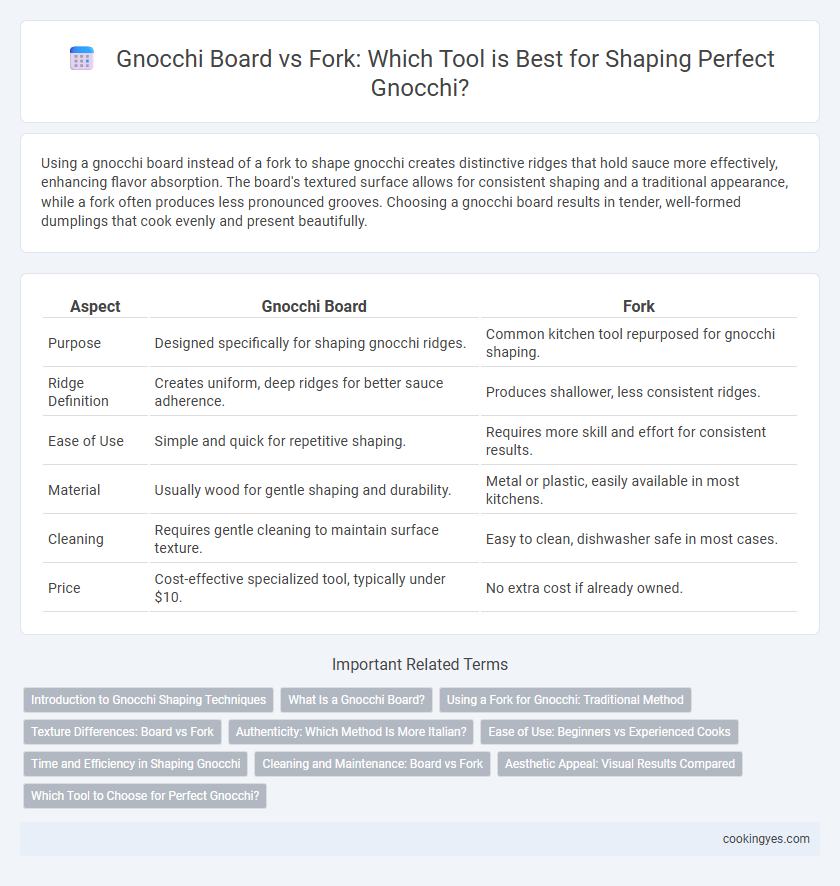Image resolution: width=840 pixels, height=886 pixels.
Task: Open Which Tool to Choose for Perfect Gnocchi?
Action: [145, 796]
